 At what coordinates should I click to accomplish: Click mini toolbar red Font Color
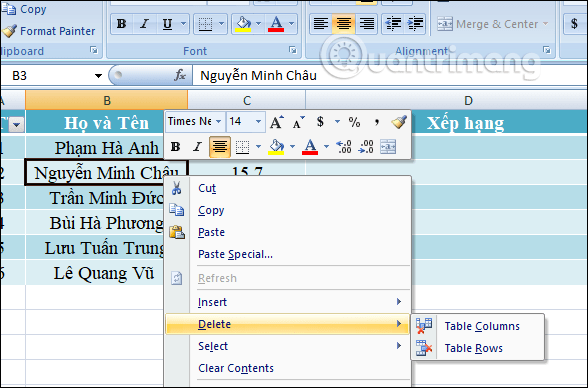[310, 147]
